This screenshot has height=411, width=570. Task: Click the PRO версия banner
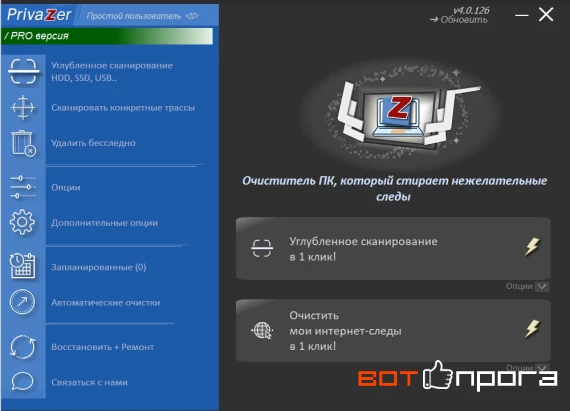[107, 36]
